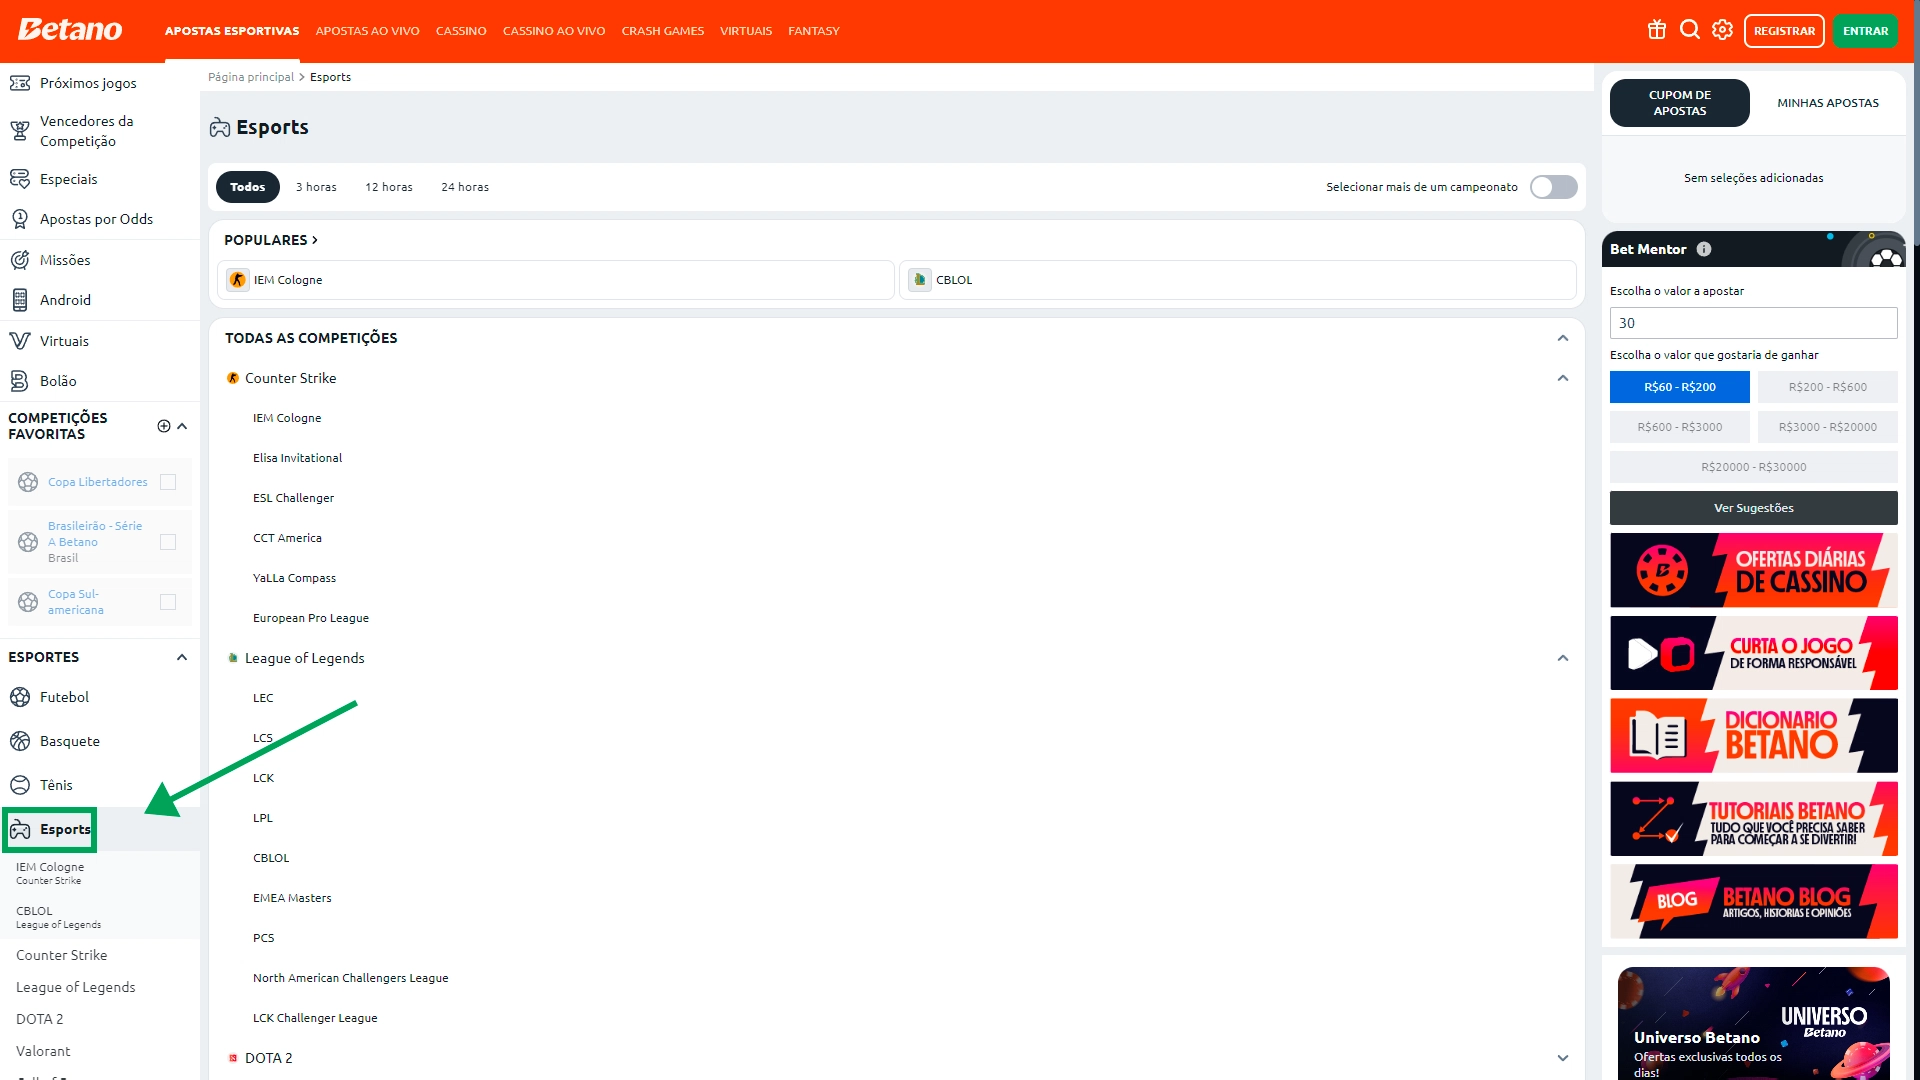Select the R$200 - R$600 win range
Image resolution: width=1920 pixels, height=1080 pixels.
point(1828,387)
